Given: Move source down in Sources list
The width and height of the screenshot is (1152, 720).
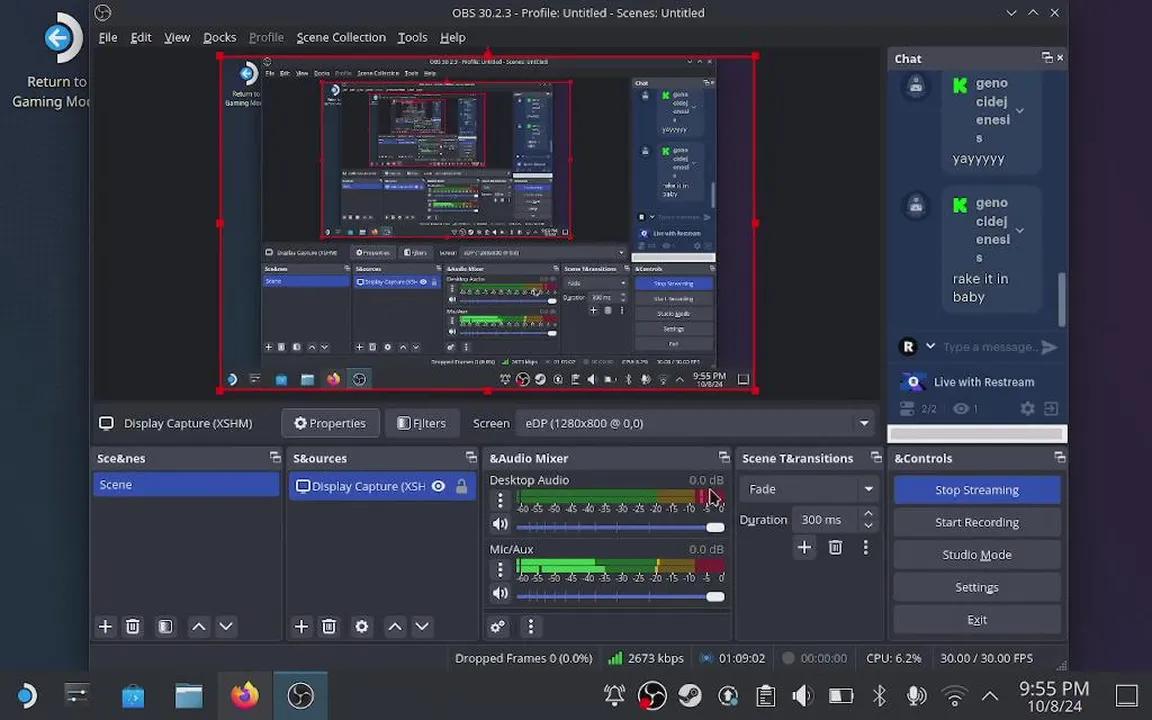Looking at the screenshot, I should point(422,626).
